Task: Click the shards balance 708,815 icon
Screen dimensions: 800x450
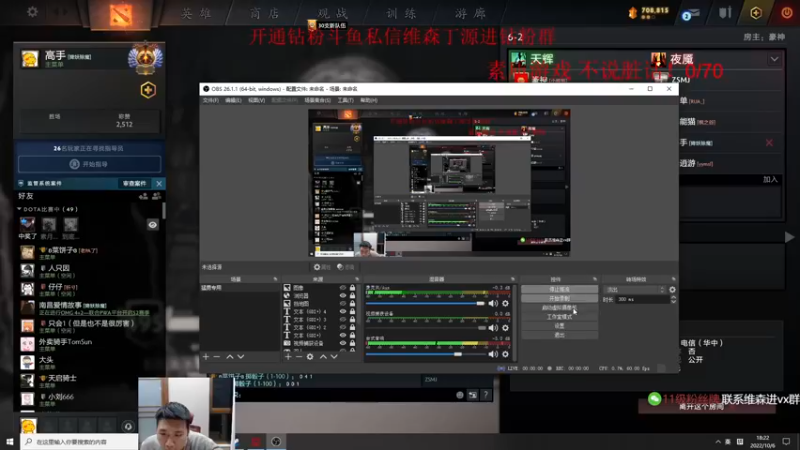Action: [x=633, y=13]
